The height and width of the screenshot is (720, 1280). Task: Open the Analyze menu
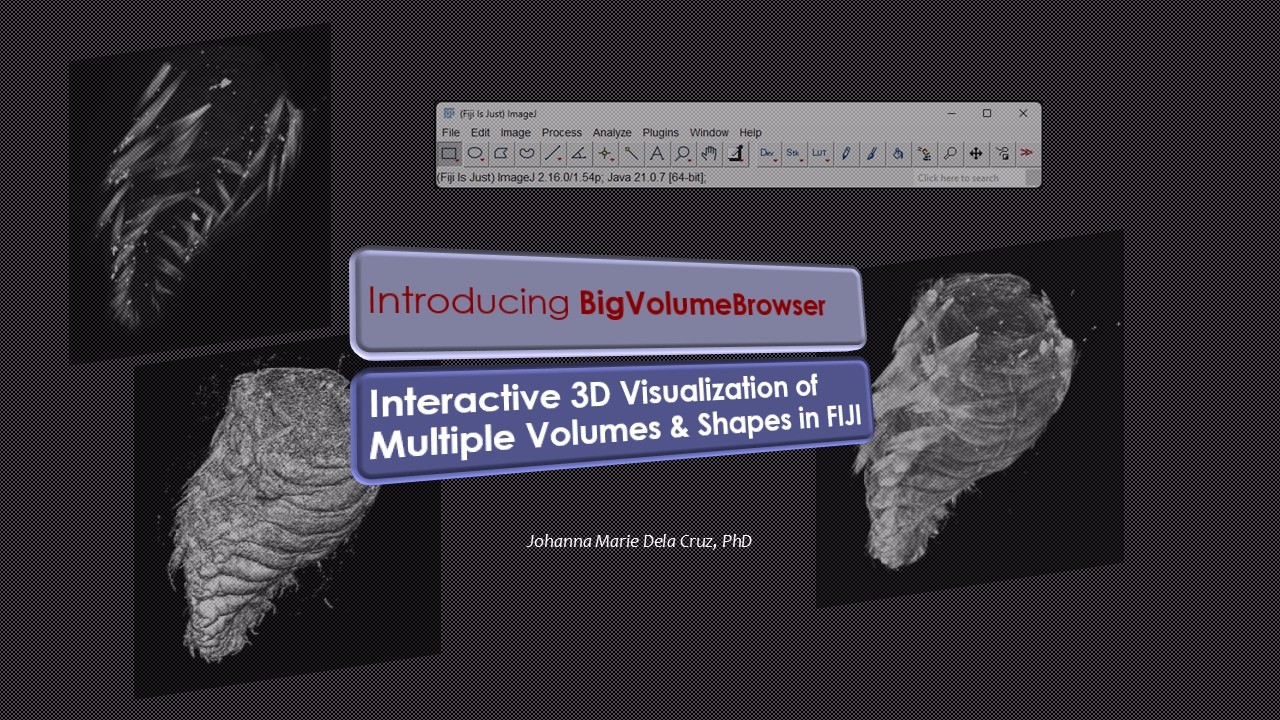[x=612, y=132]
